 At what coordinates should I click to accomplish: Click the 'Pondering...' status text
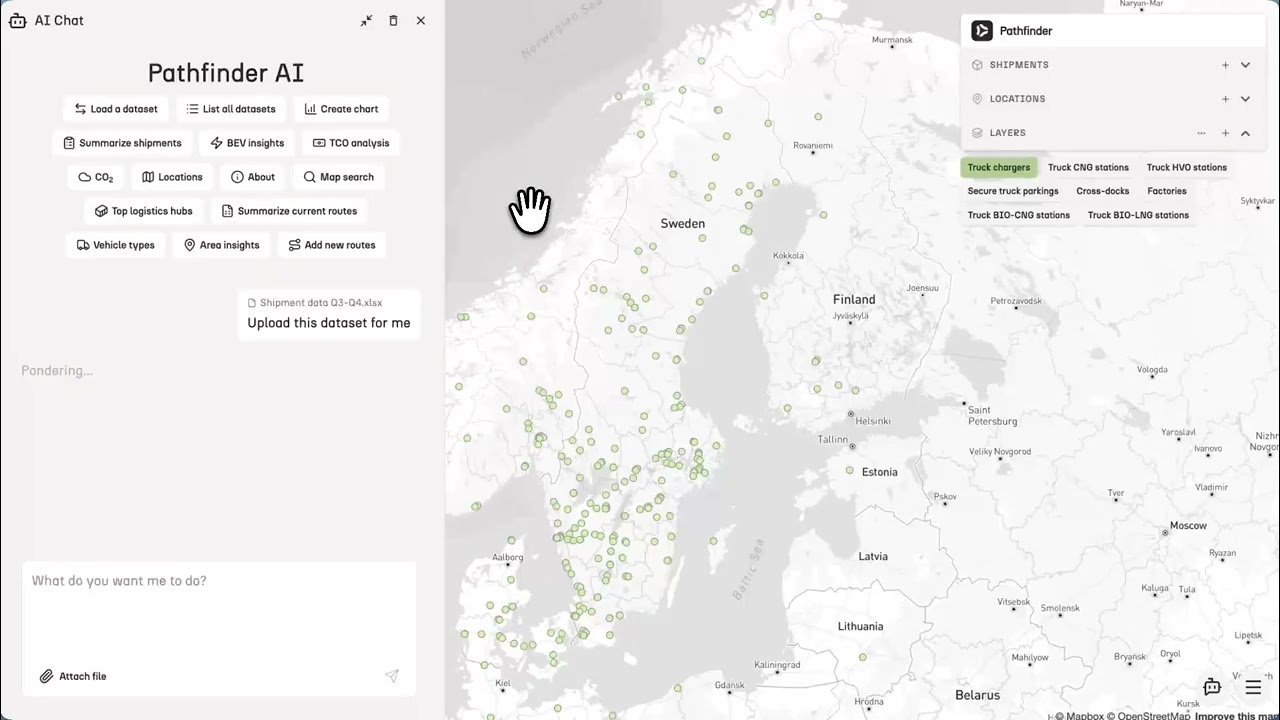tap(57, 370)
